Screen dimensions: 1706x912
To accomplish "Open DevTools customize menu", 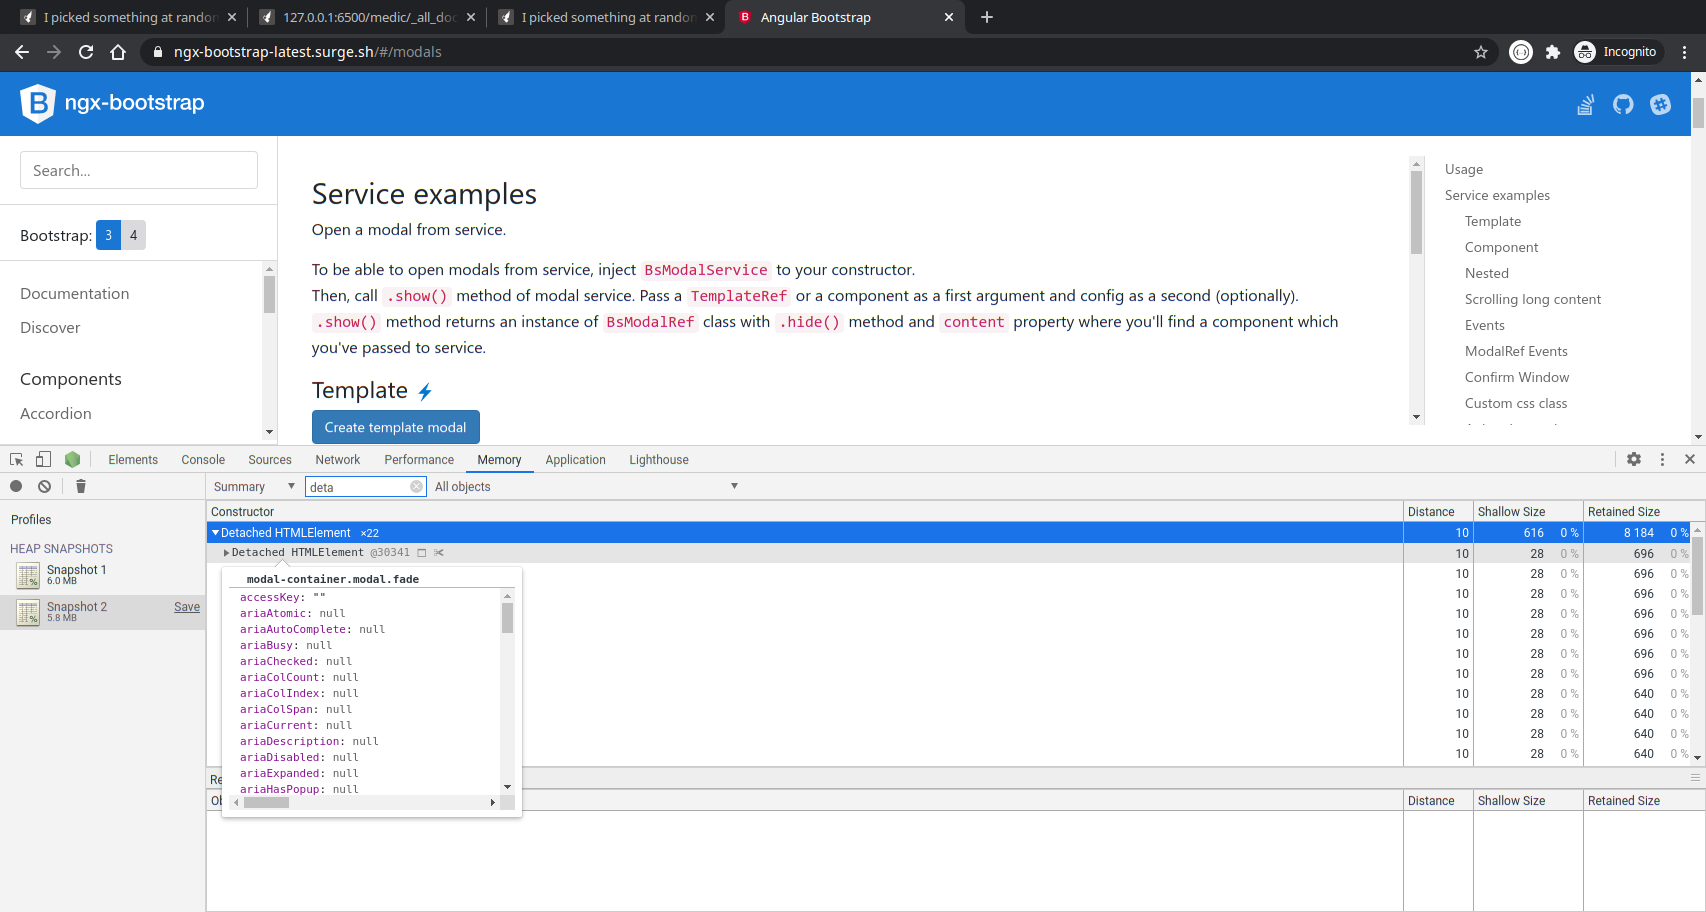I will 1663,459.
